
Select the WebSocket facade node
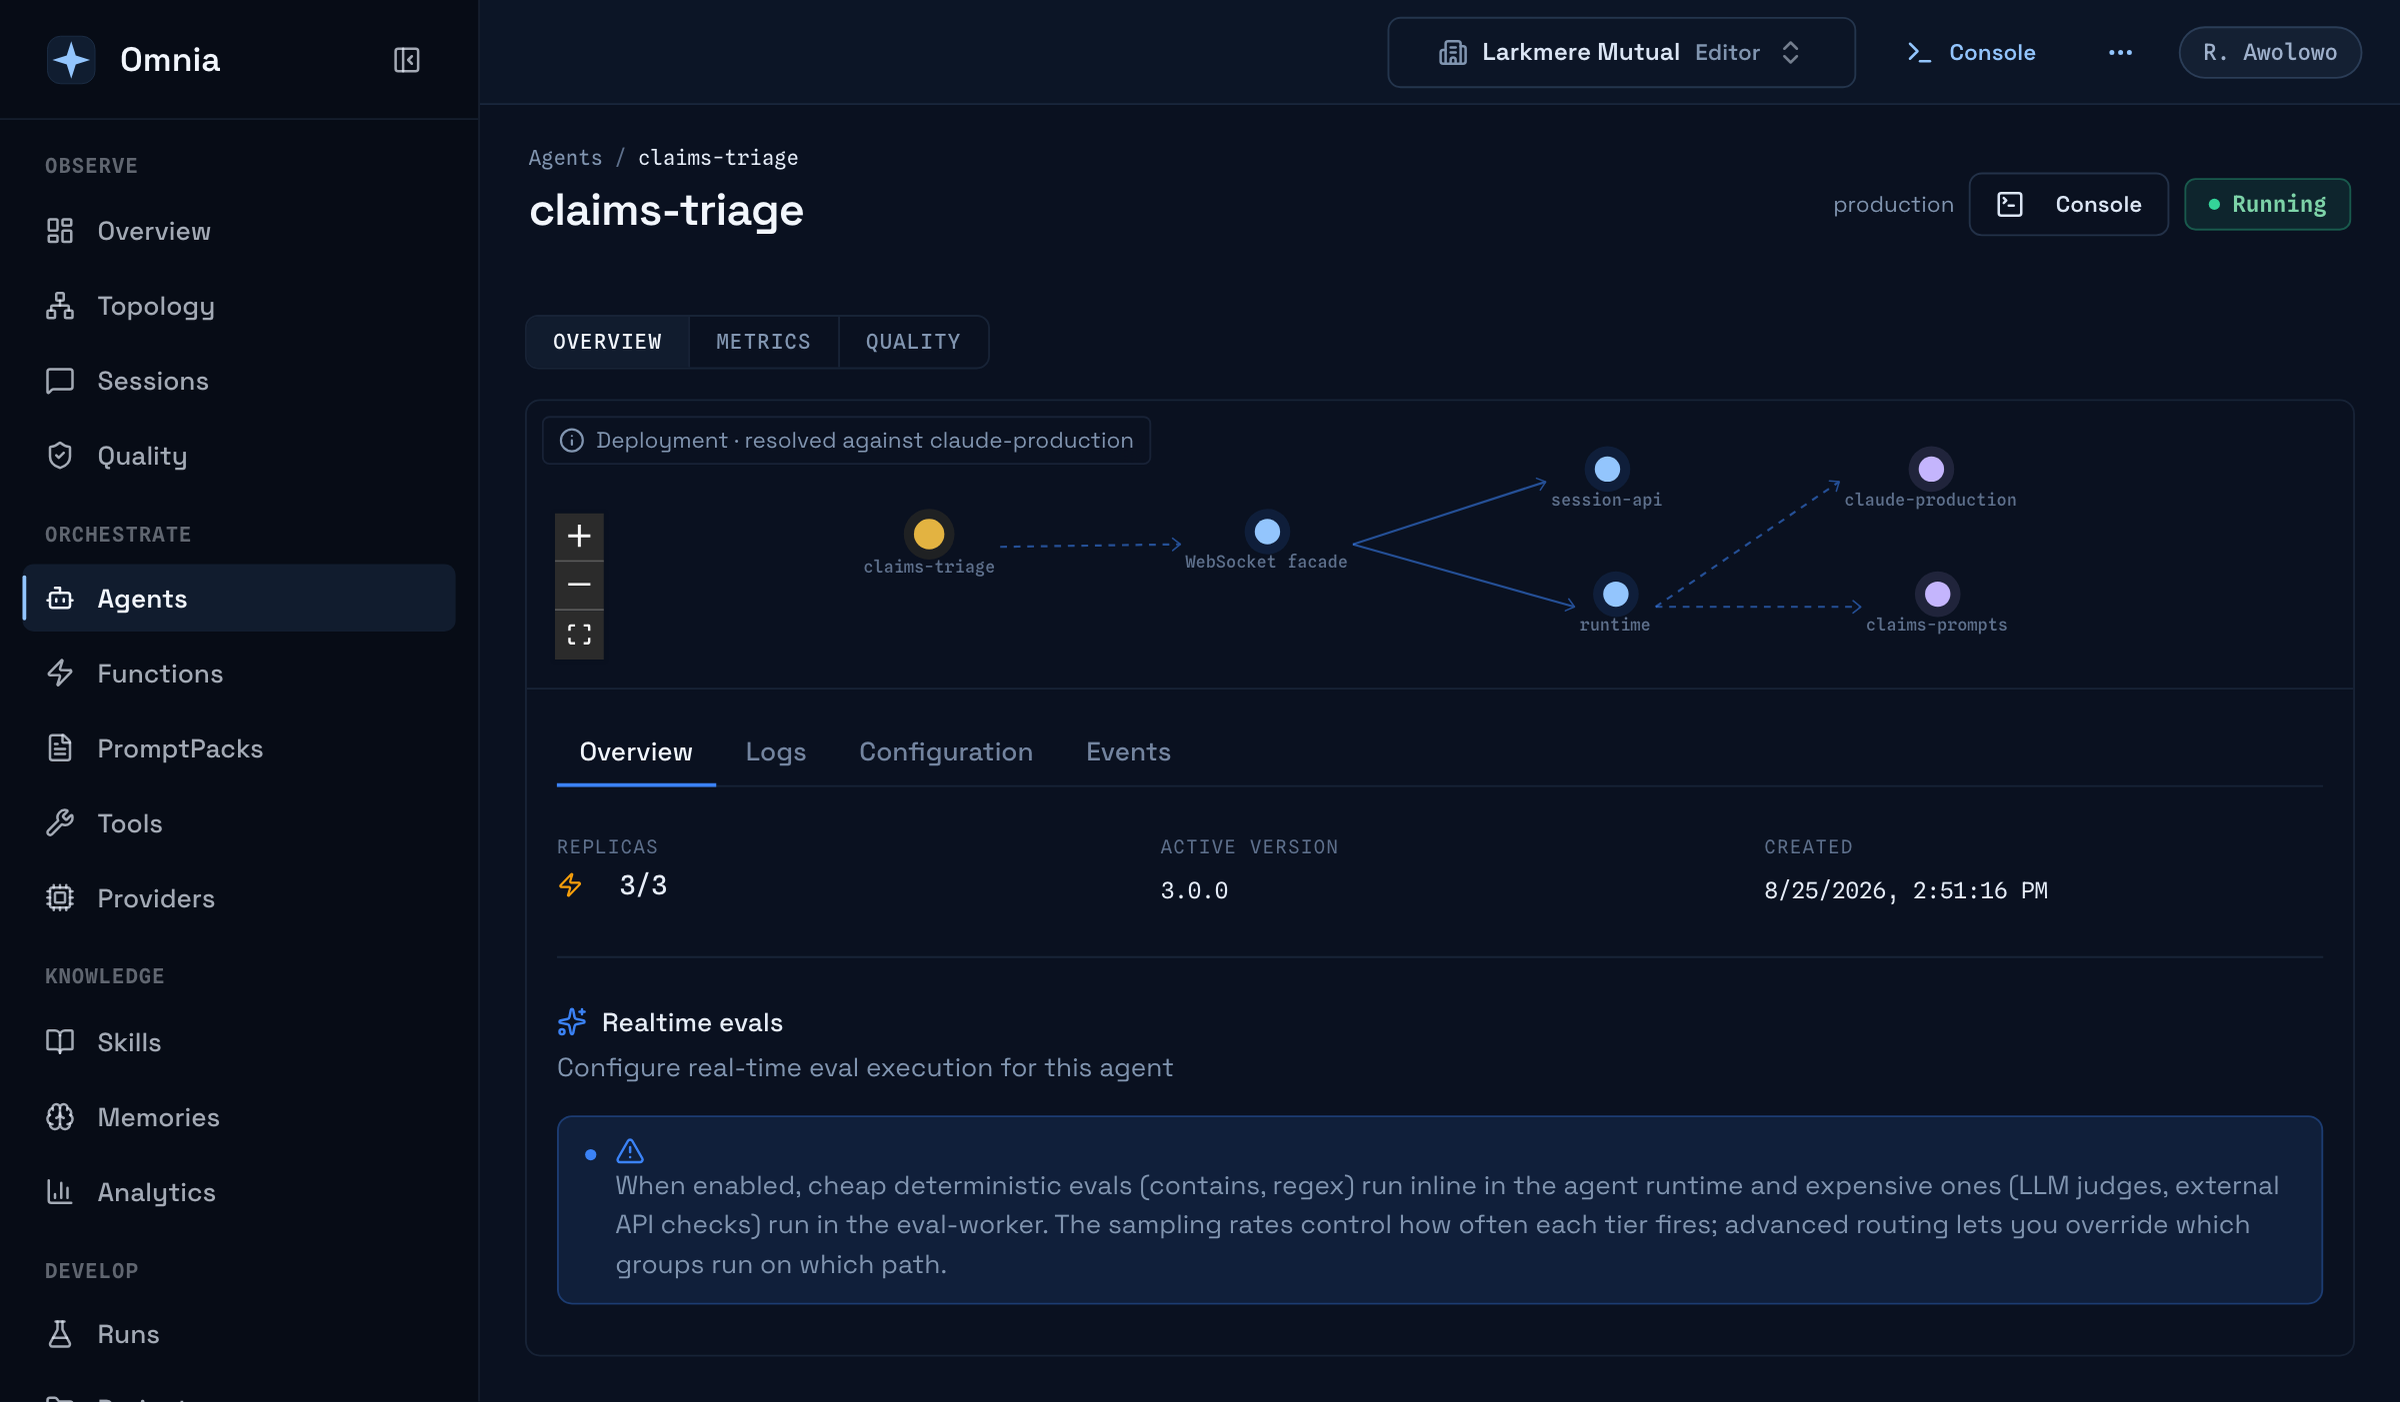1267,531
